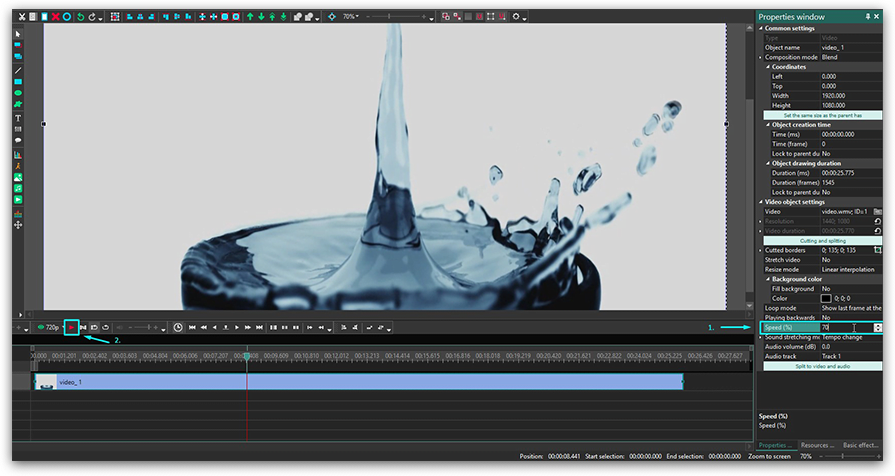
Task: Switch to Basic effects tab
Action: (x=861, y=445)
